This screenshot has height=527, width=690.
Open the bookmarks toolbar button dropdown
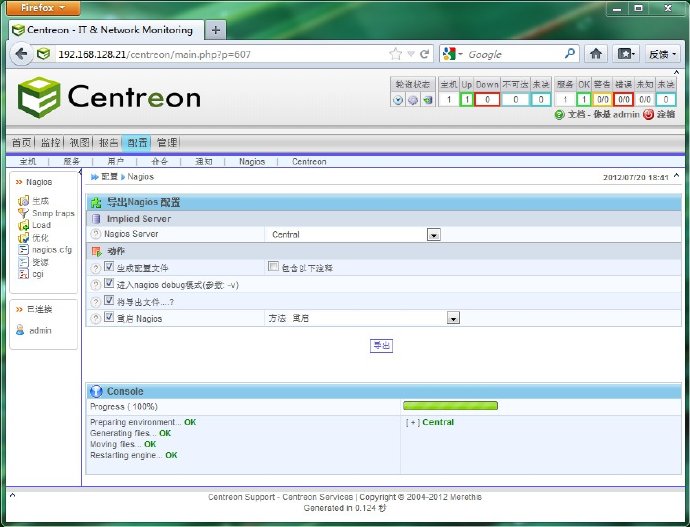pos(627,54)
